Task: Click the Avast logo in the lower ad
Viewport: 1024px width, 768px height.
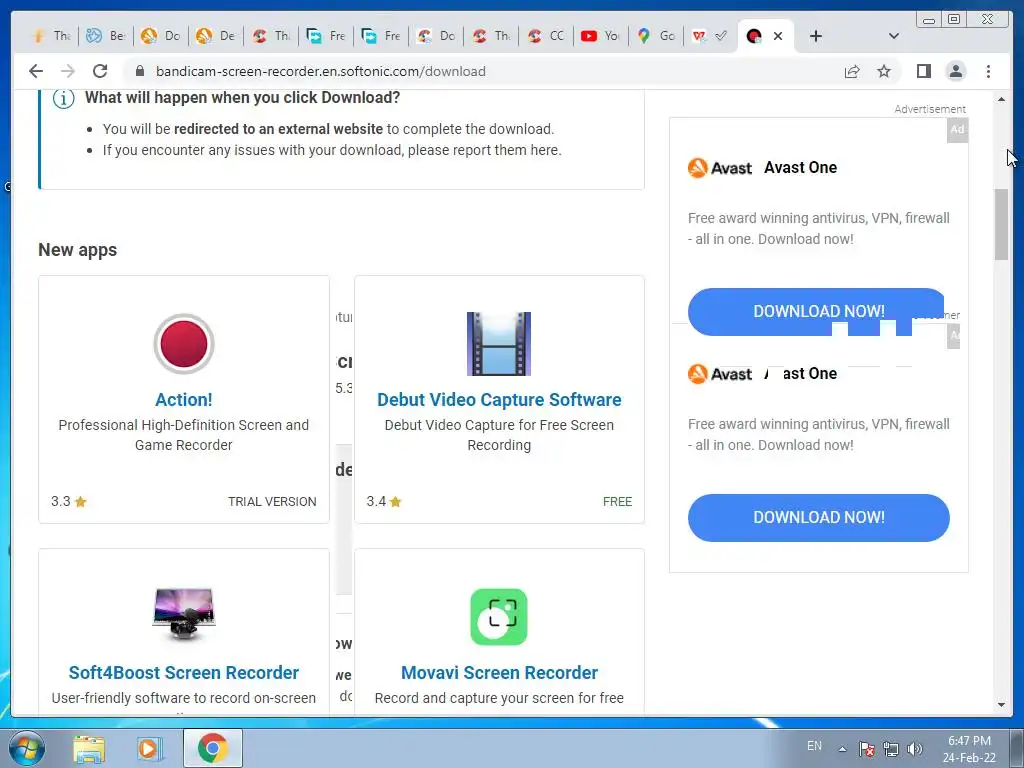Action: [720, 374]
